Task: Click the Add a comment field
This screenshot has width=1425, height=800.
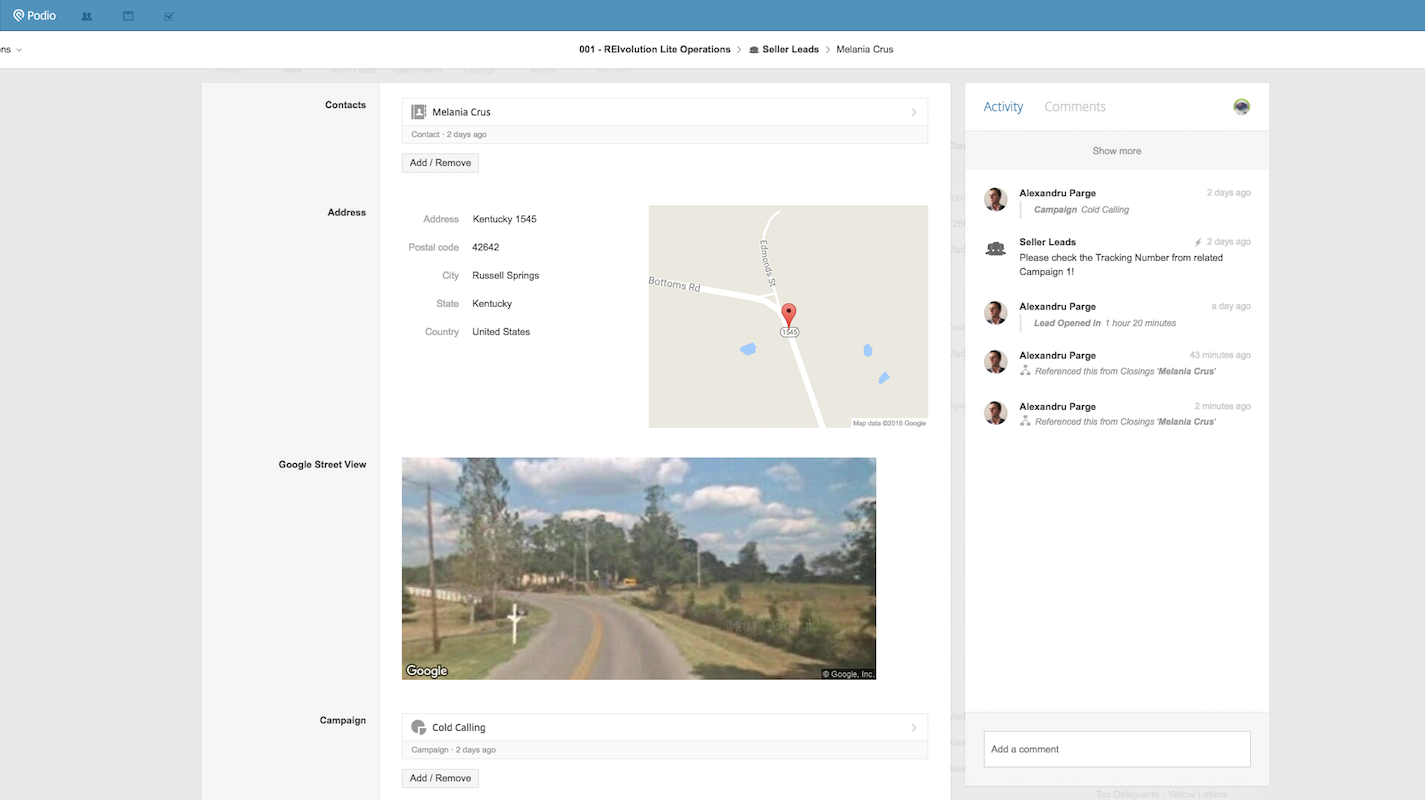Action: pos(1116,749)
